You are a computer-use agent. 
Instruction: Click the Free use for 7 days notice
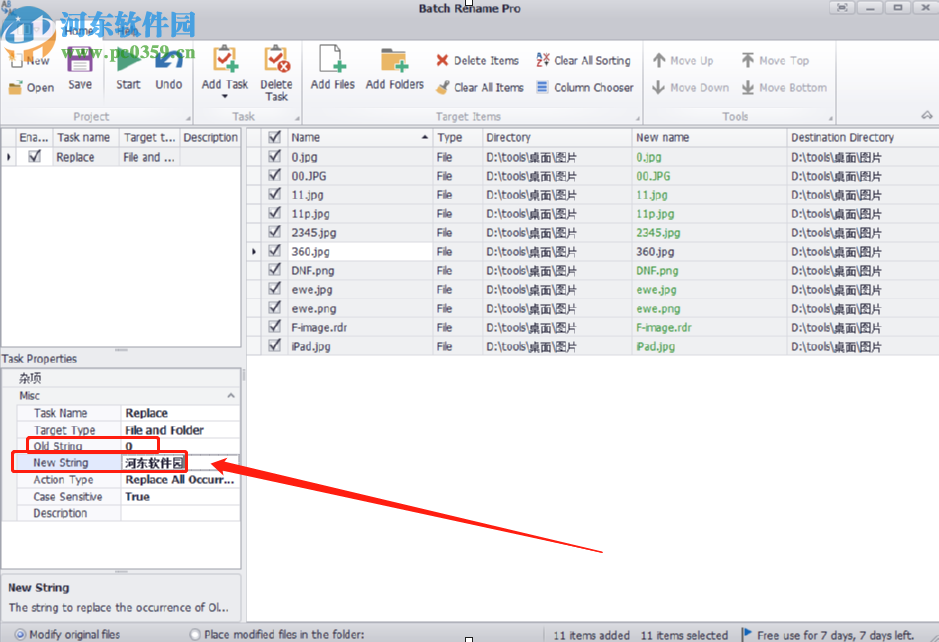pyautogui.click(x=835, y=635)
